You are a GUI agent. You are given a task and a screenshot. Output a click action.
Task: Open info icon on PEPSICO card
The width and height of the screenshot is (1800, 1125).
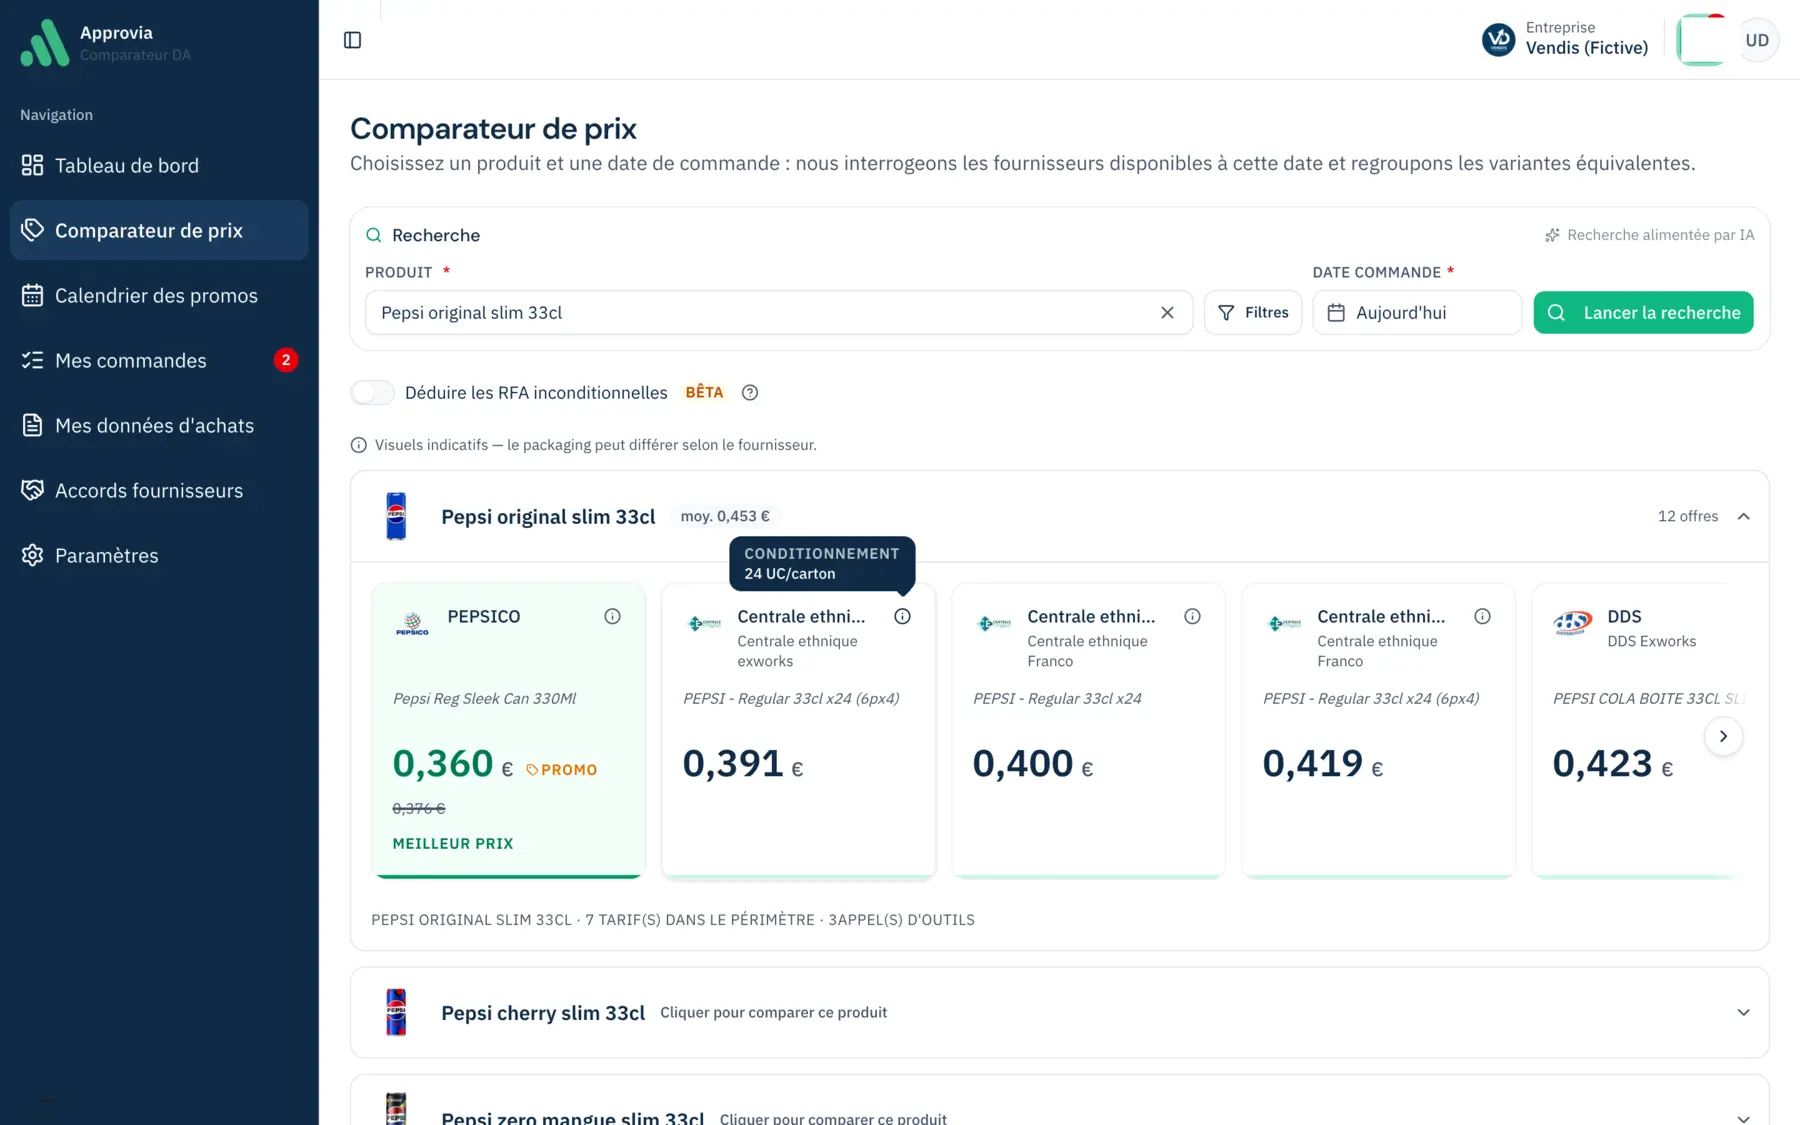point(612,617)
